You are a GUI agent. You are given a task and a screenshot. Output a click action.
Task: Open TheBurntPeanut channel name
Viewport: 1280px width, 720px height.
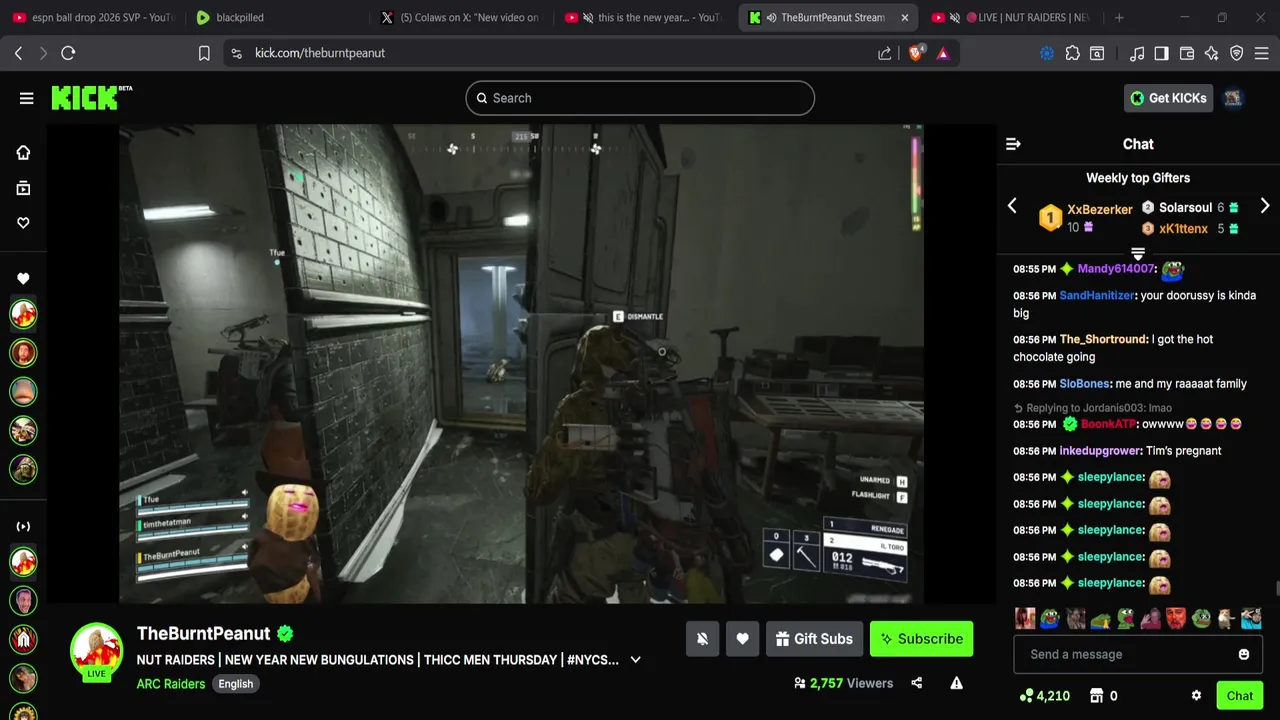204,633
